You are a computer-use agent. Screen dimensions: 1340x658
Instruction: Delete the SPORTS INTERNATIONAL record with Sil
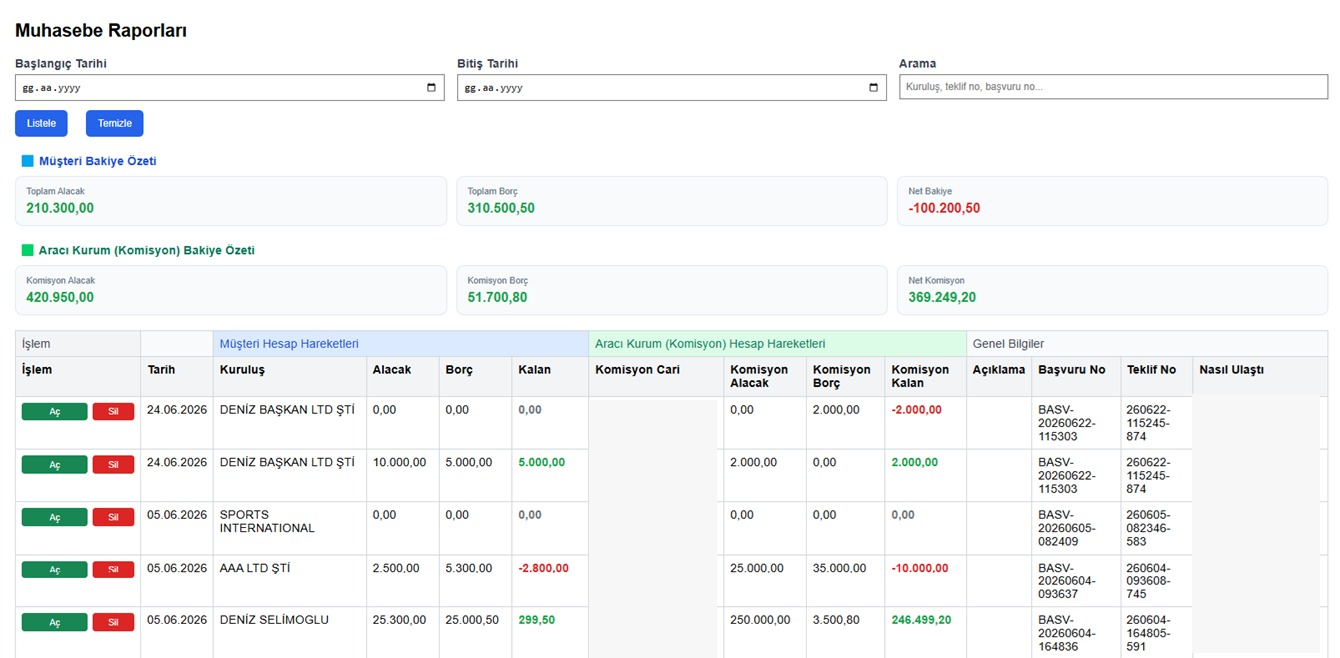[113, 517]
